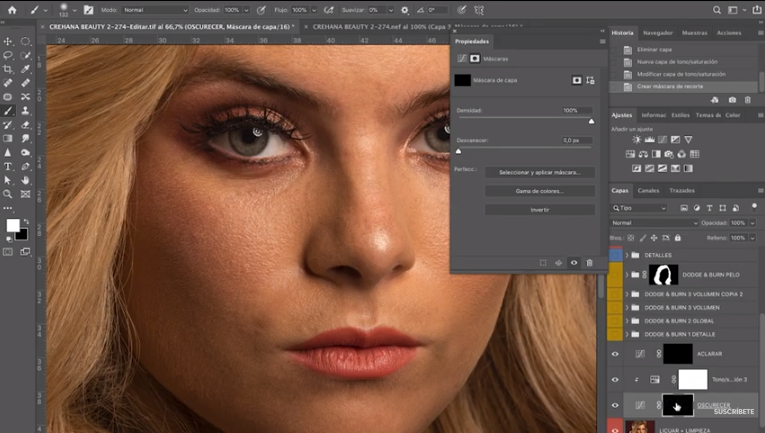
Task: Click the Home icon in options bar
Action: (11, 10)
